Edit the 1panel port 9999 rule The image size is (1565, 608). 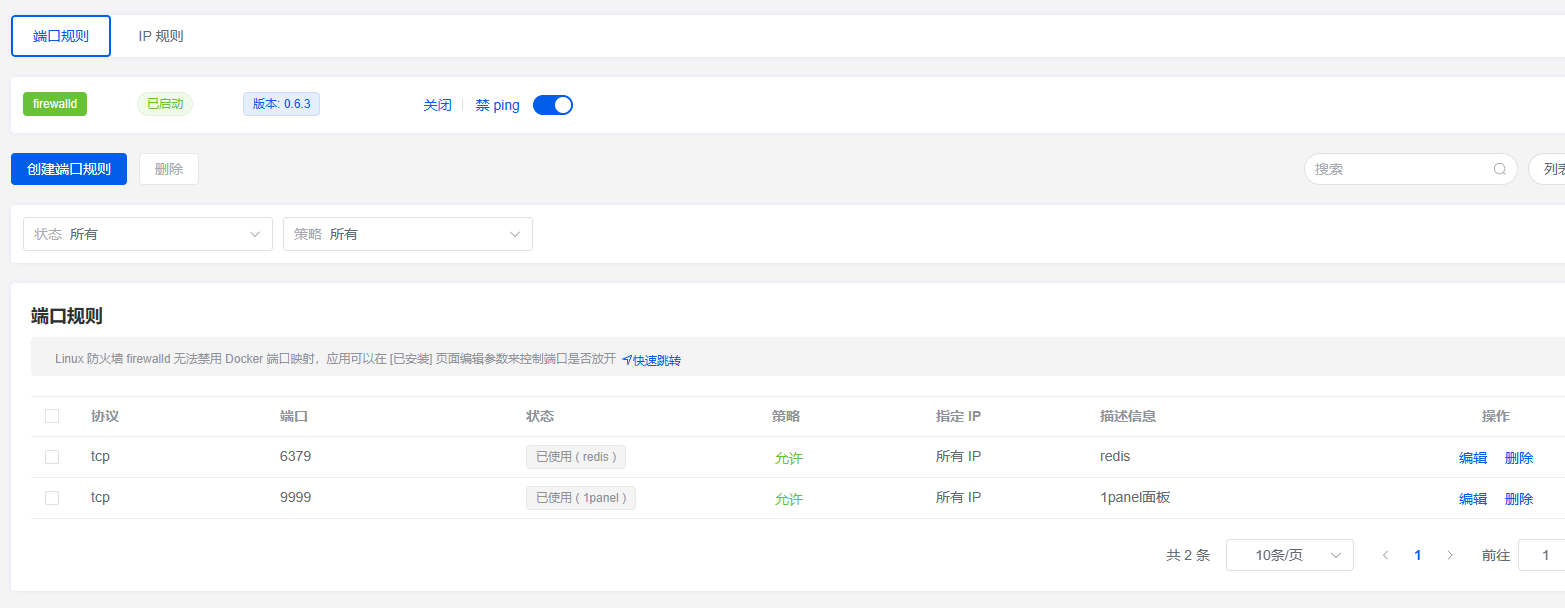click(1473, 499)
